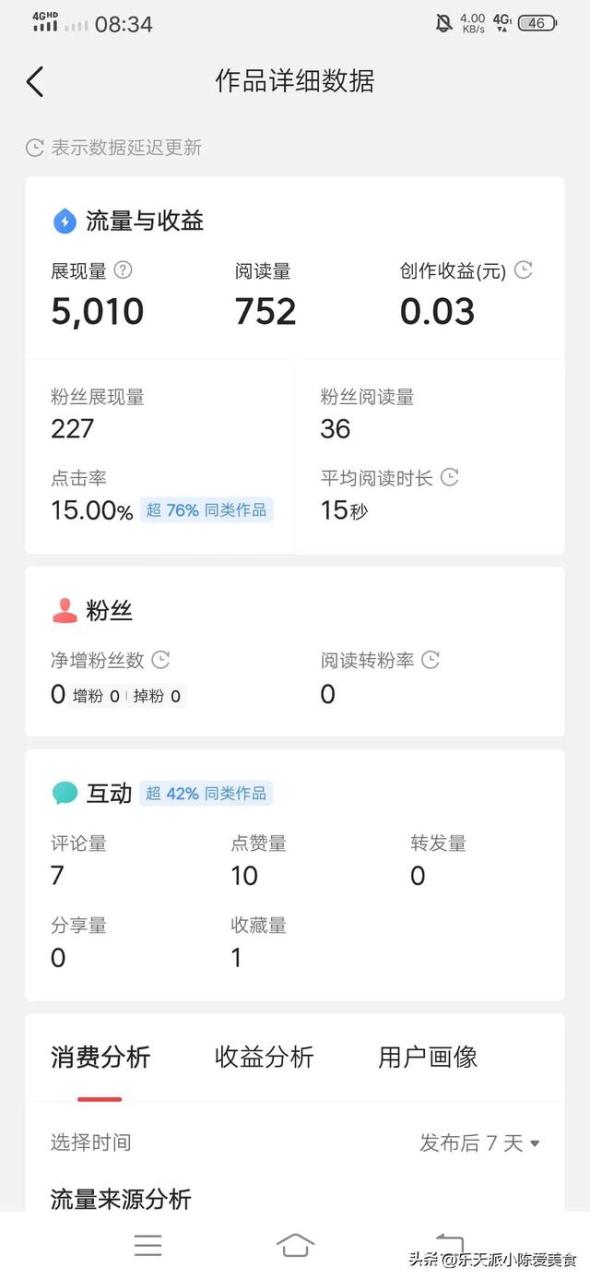Viewport: 590px width, 1280px height.
Task: Tap the person icon beside 粉丝
Action: point(64,610)
